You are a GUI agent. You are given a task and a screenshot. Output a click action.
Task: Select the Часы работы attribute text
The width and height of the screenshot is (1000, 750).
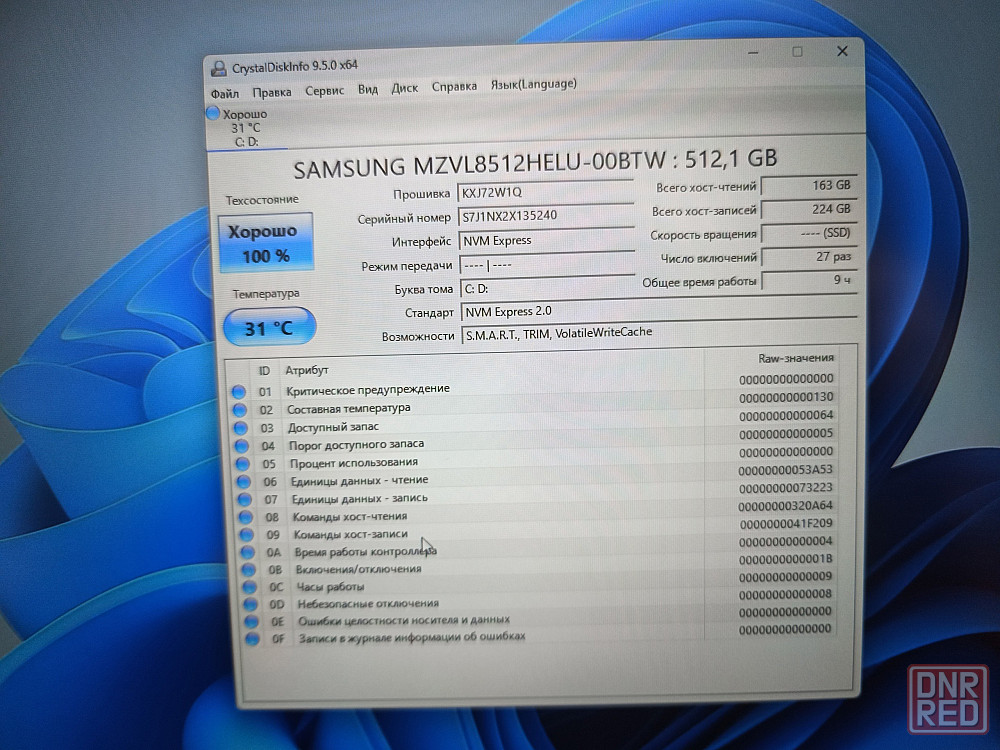330,587
